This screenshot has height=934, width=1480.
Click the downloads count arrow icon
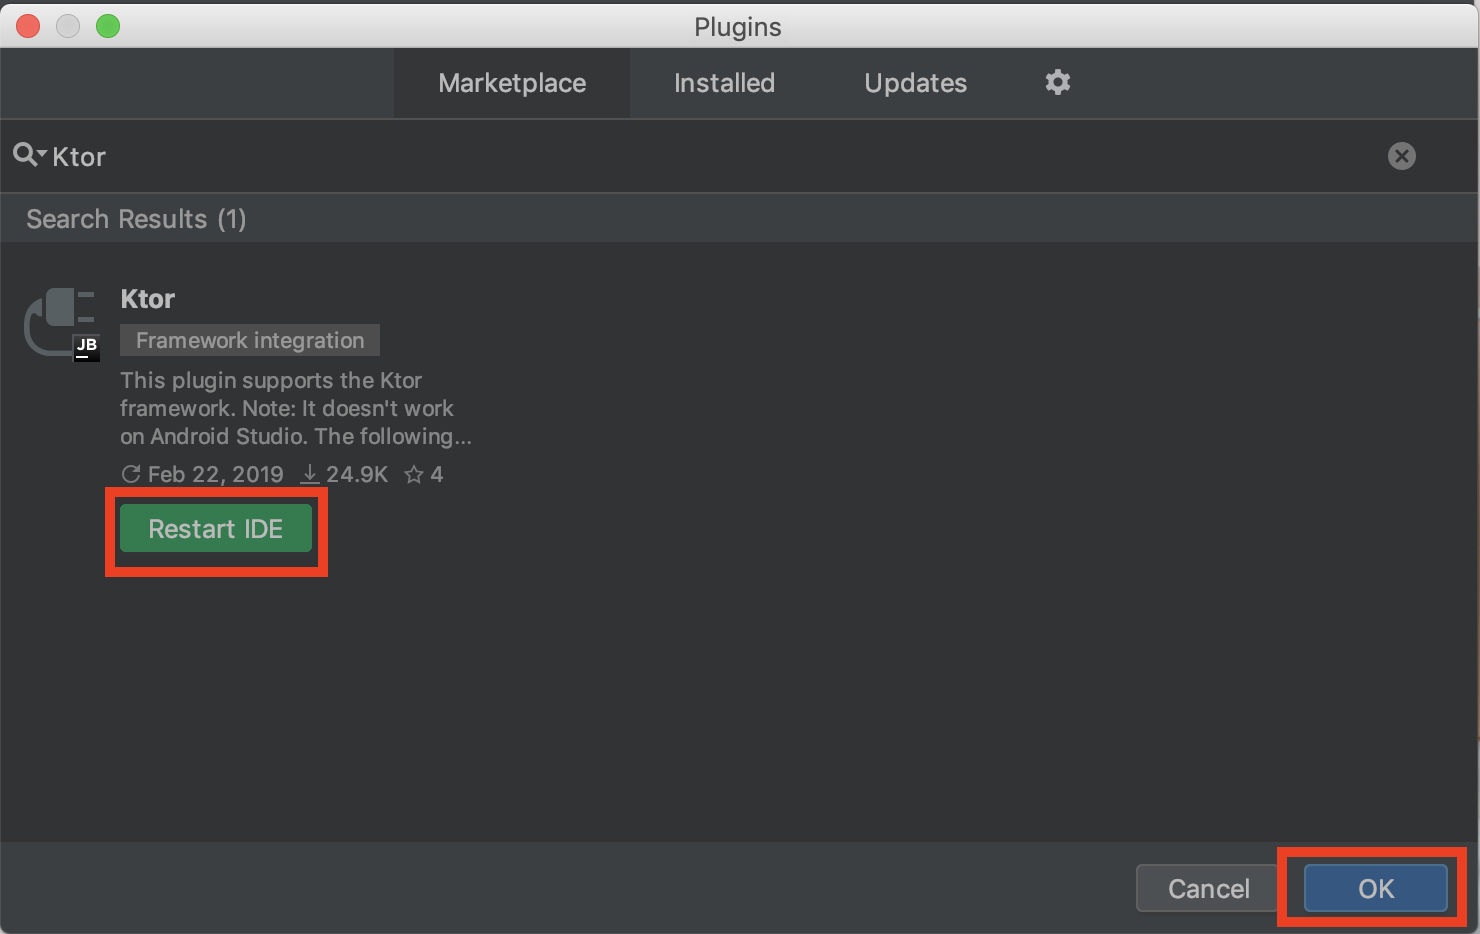(x=310, y=474)
